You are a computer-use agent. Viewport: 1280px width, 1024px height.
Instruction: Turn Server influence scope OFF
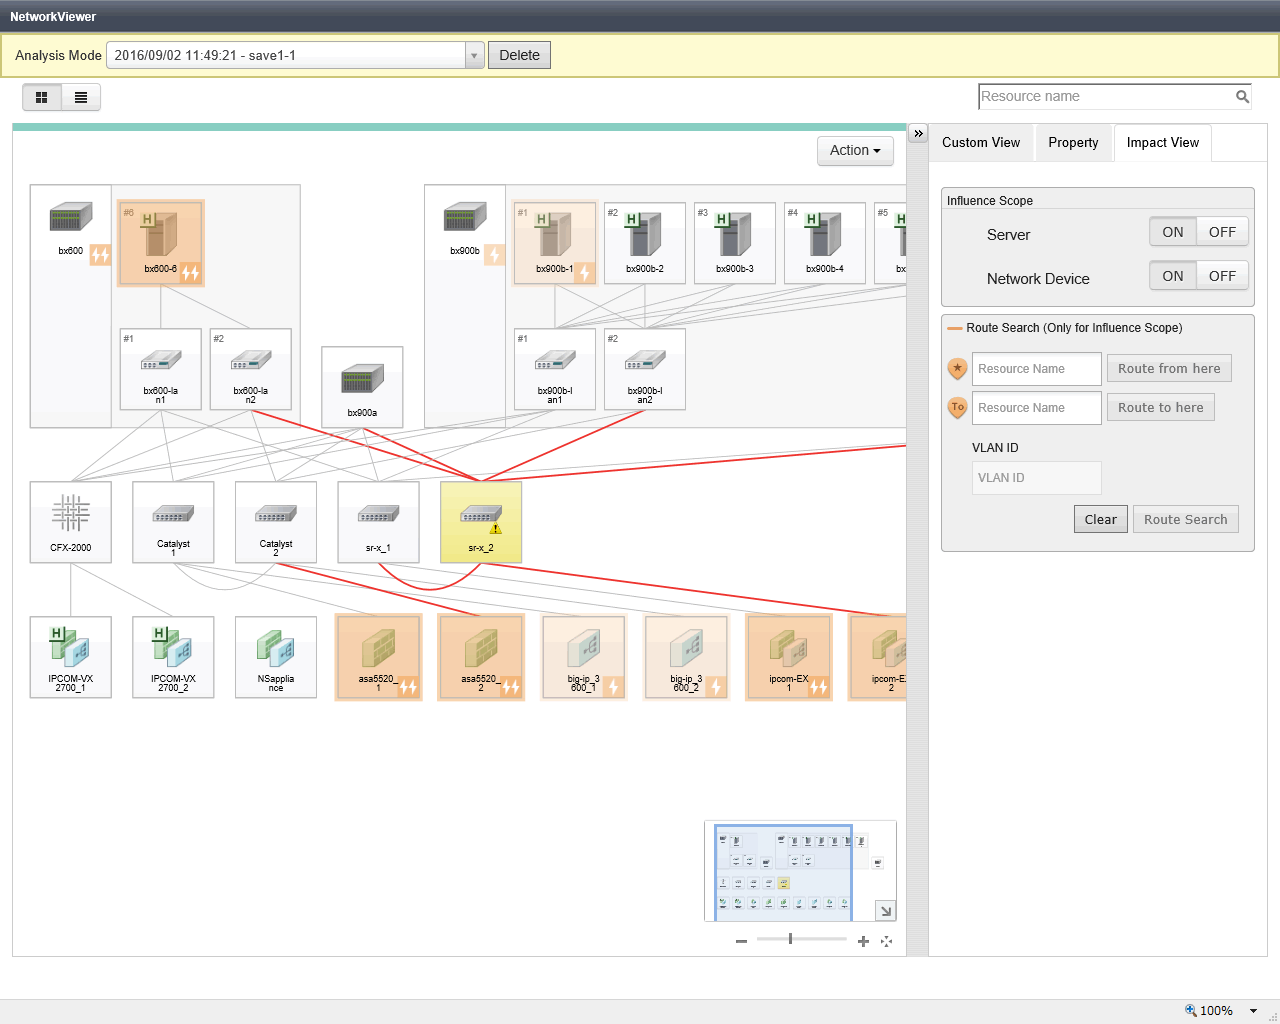coord(1222,232)
